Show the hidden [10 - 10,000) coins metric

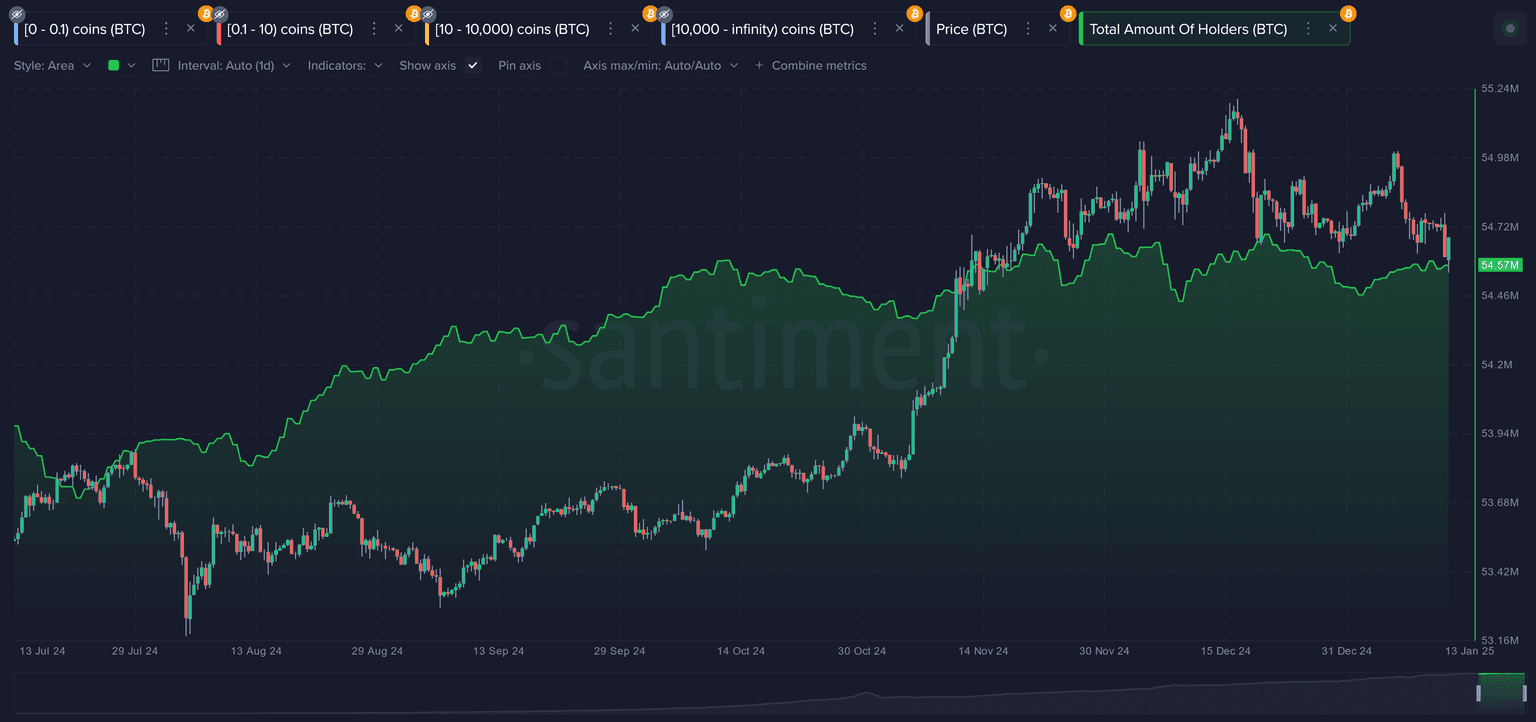(x=428, y=14)
